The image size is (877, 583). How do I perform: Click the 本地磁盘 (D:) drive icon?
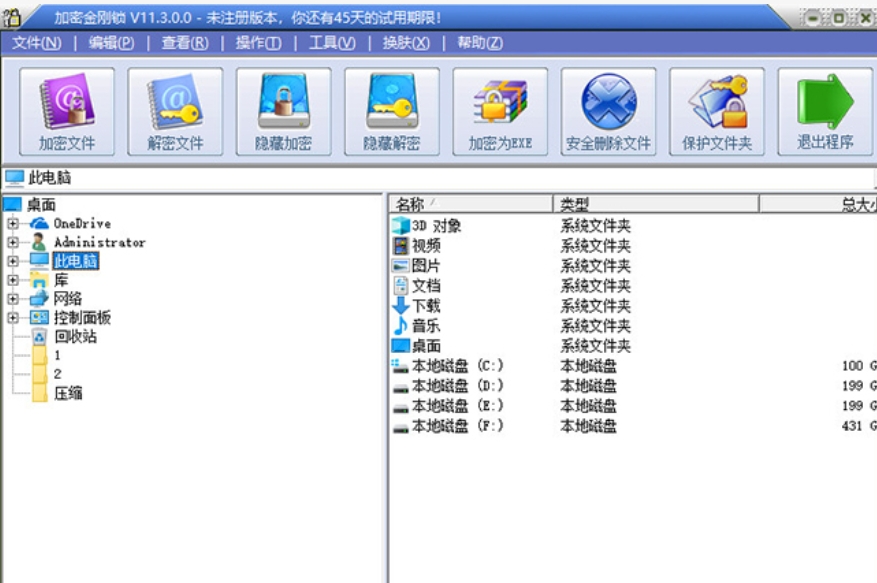pyautogui.click(x=400, y=387)
